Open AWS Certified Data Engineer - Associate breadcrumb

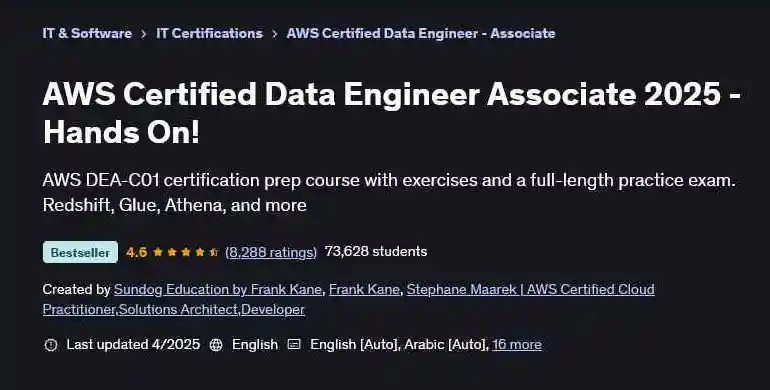tap(421, 33)
